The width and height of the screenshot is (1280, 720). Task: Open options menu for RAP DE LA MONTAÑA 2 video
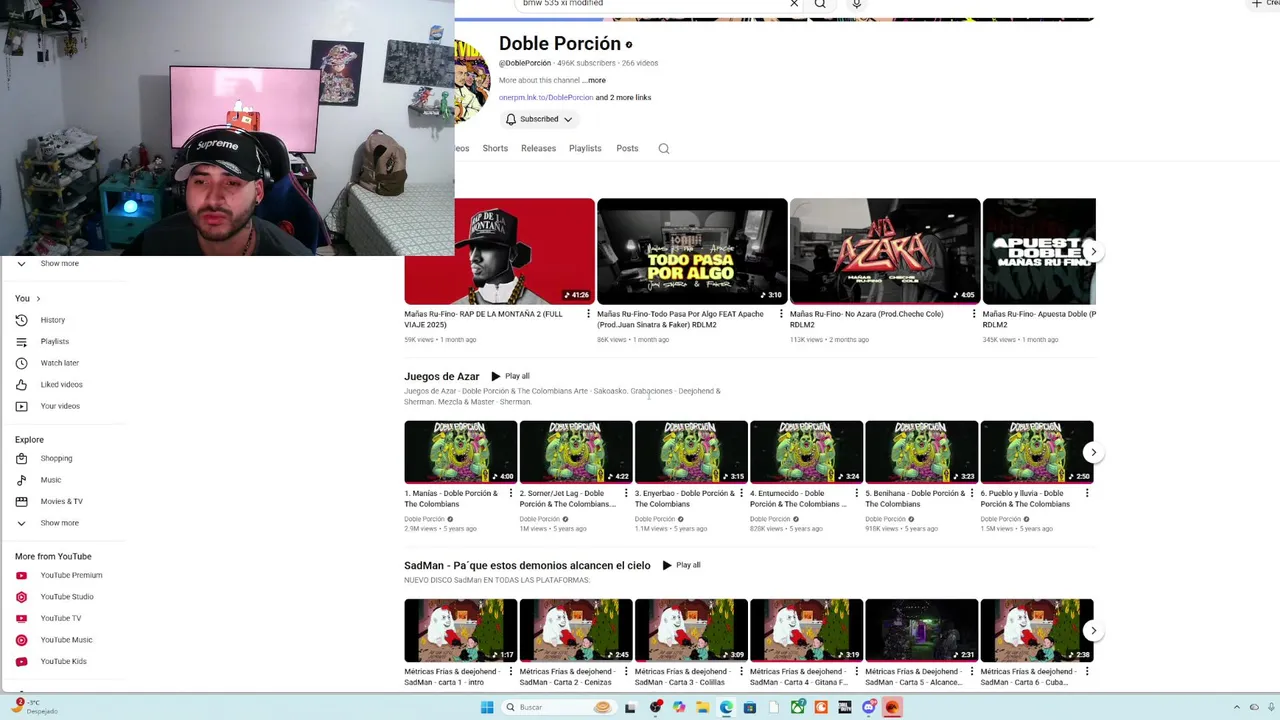point(588,314)
